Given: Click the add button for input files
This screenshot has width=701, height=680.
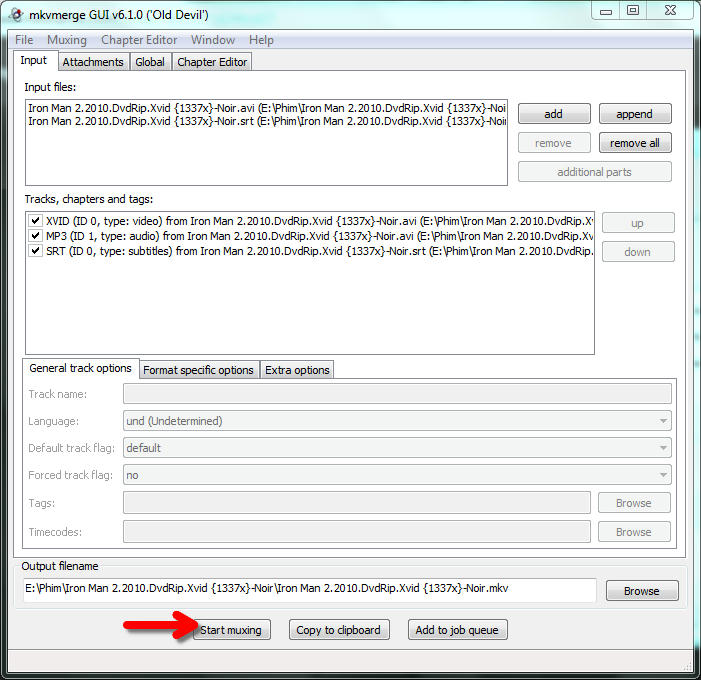Looking at the screenshot, I should [554, 114].
